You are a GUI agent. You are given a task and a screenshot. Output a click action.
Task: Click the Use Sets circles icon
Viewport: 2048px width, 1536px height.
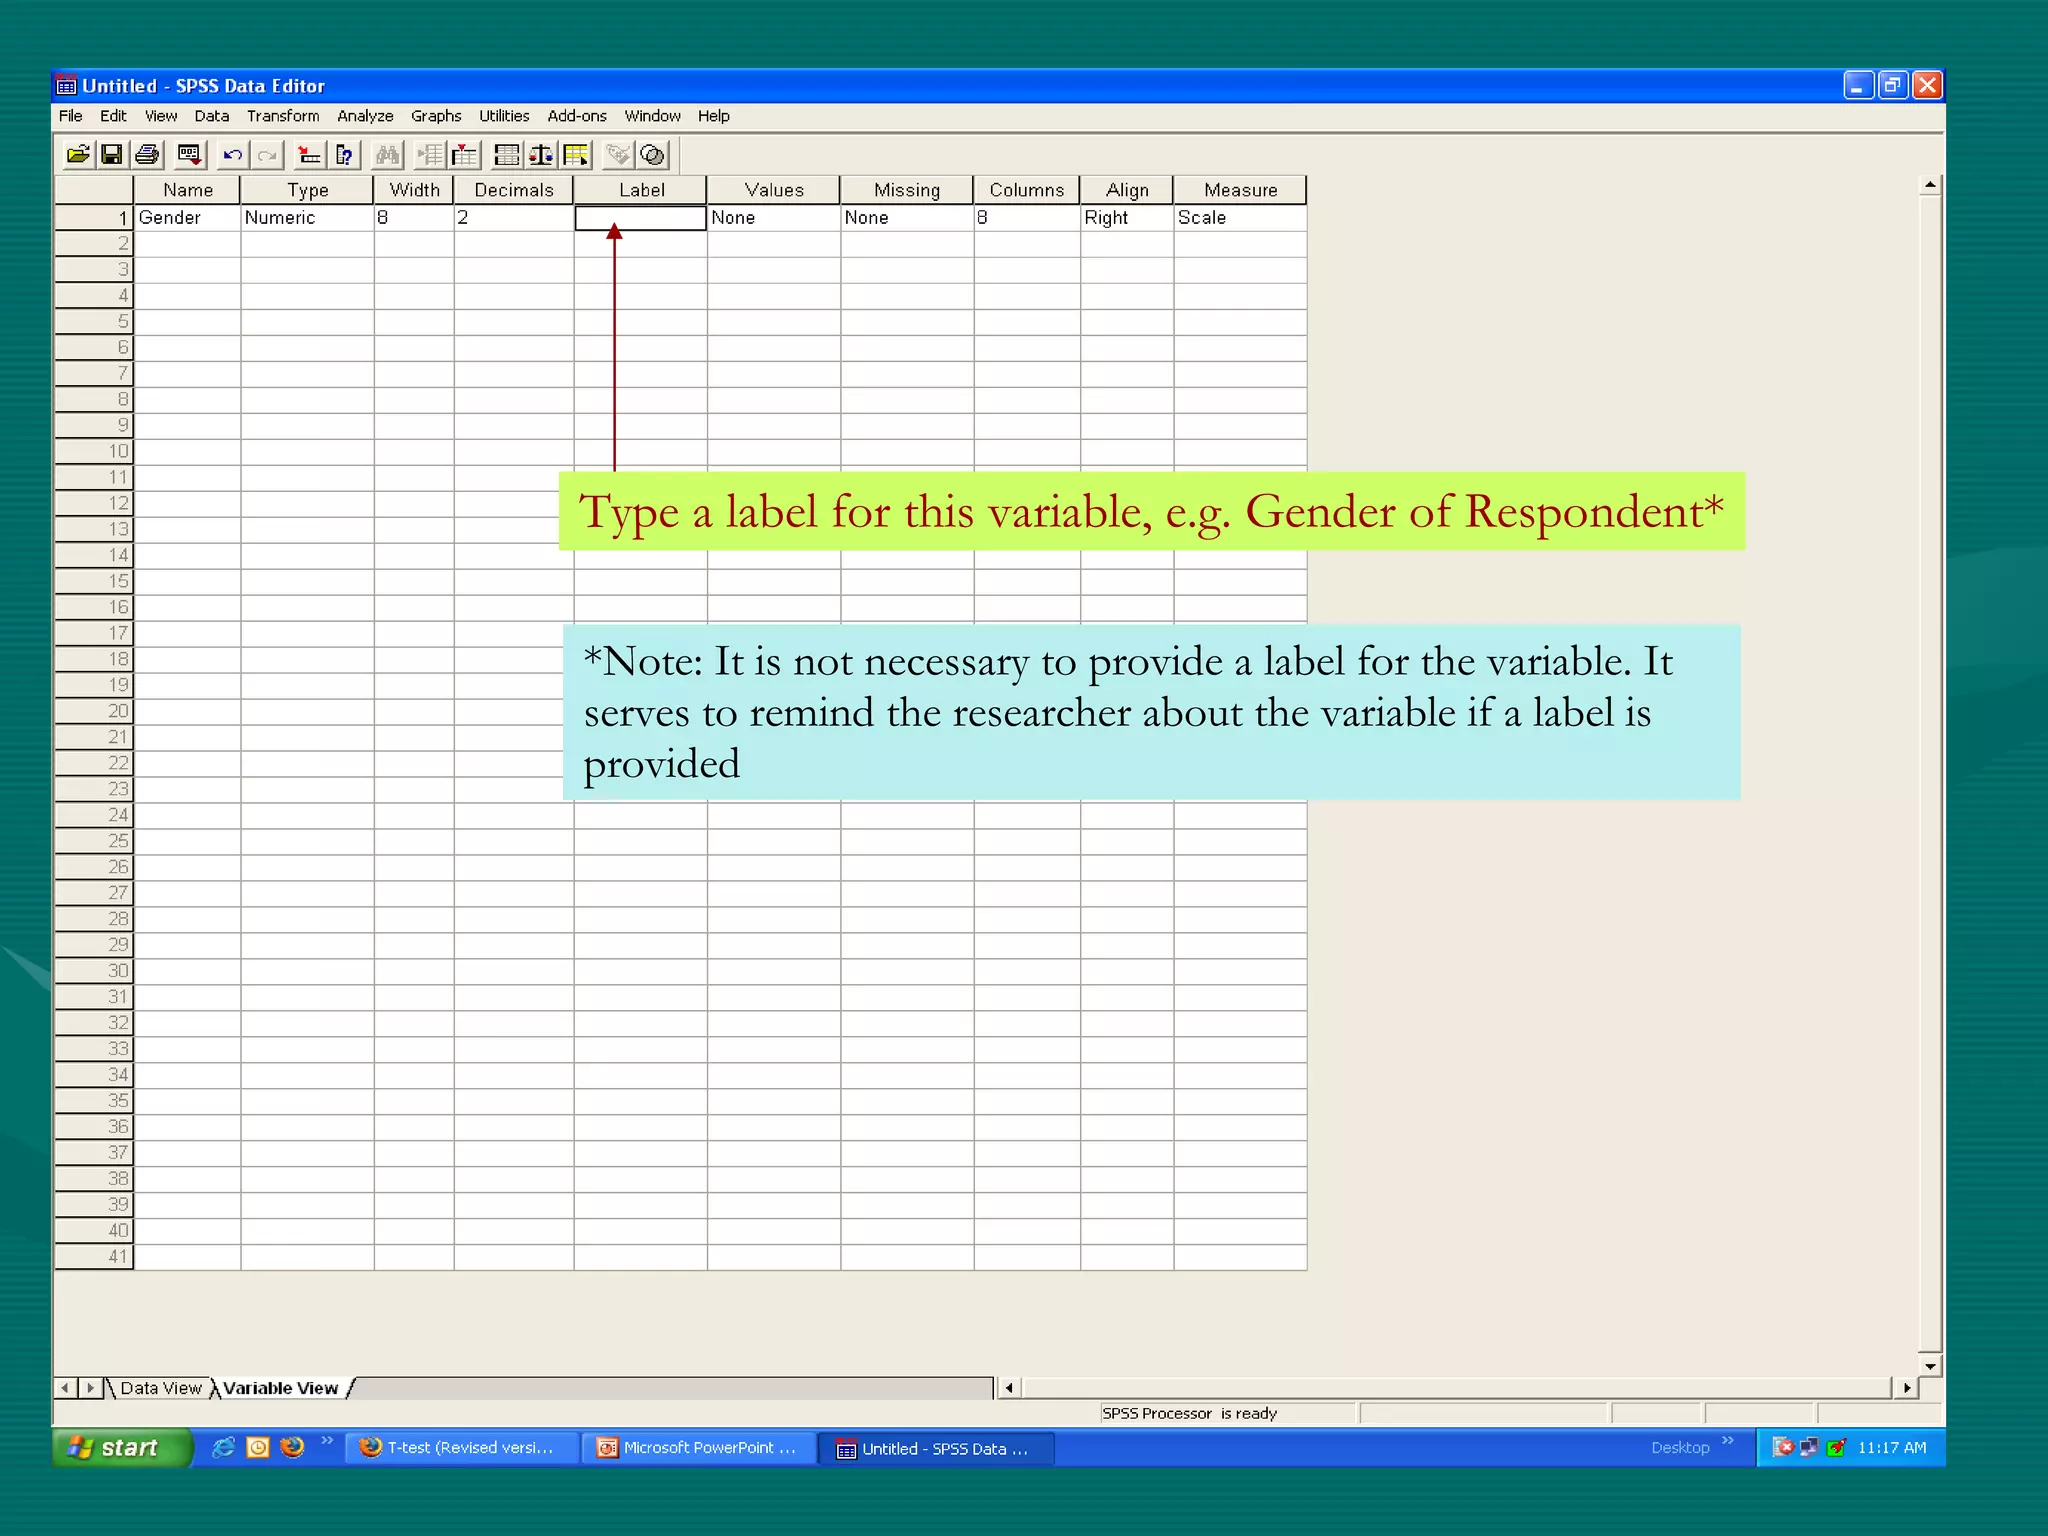pyautogui.click(x=652, y=155)
